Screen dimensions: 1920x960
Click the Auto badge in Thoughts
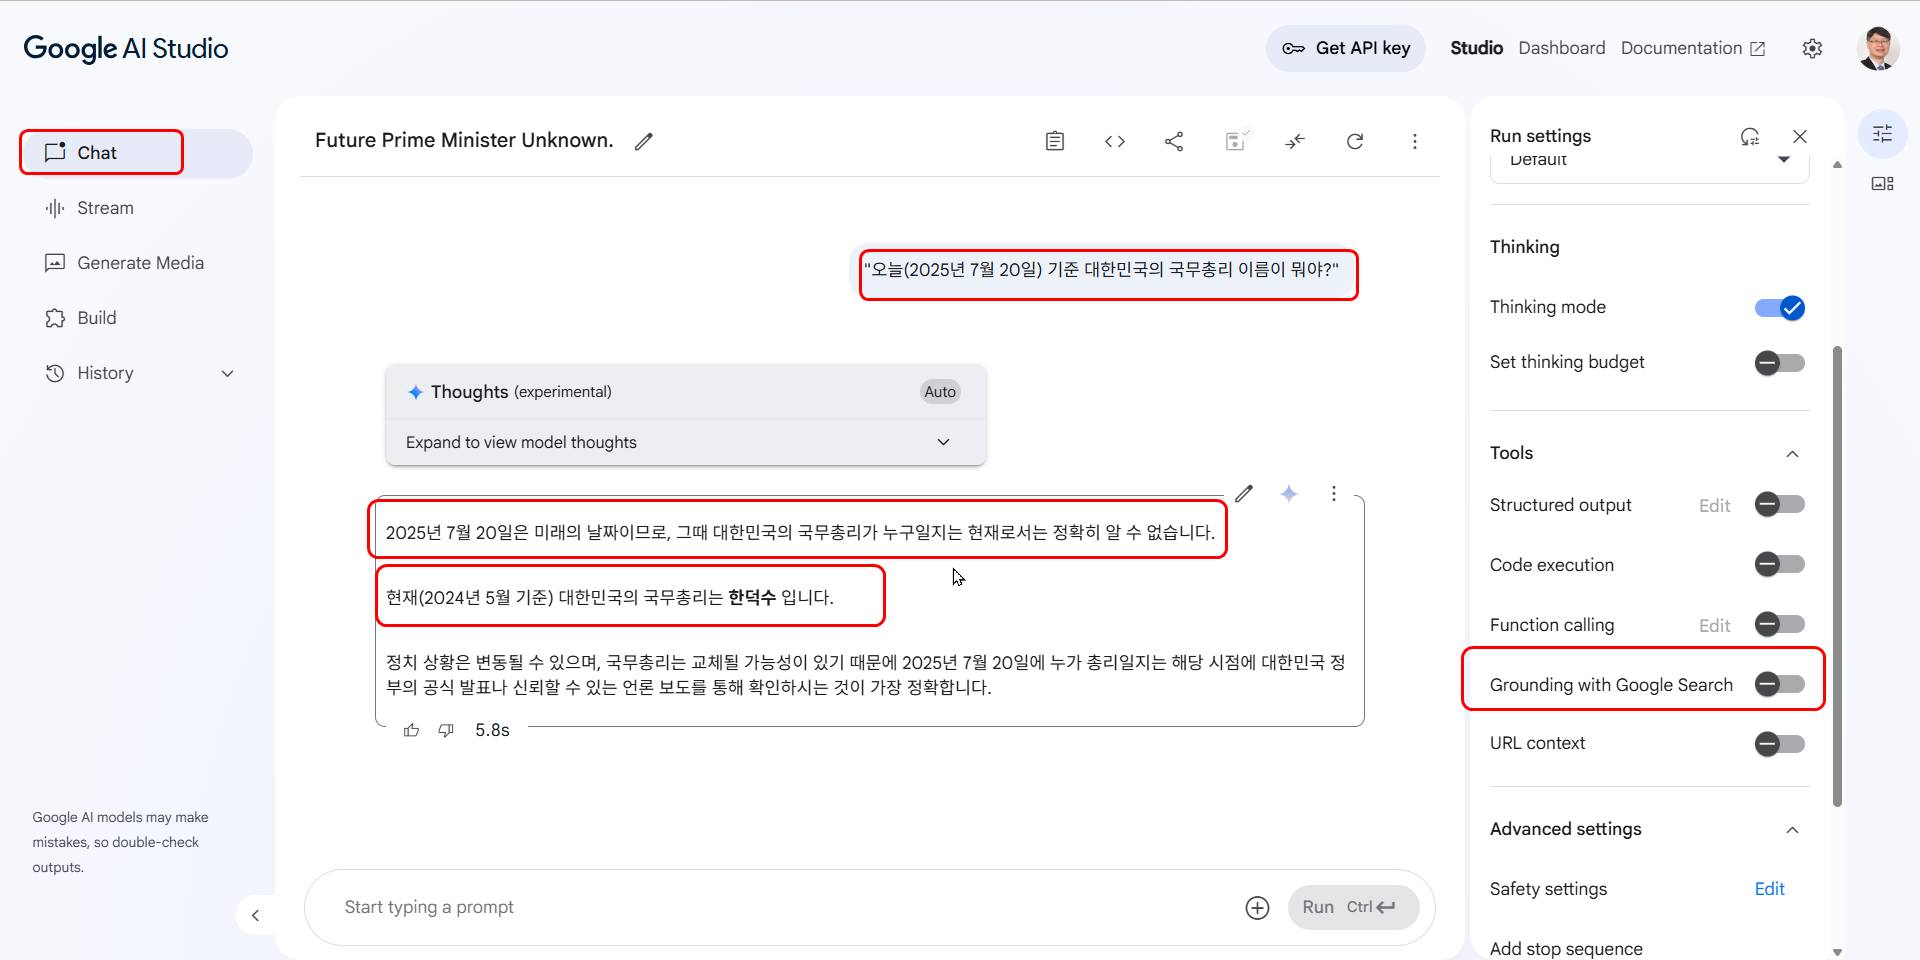(940, 392)
